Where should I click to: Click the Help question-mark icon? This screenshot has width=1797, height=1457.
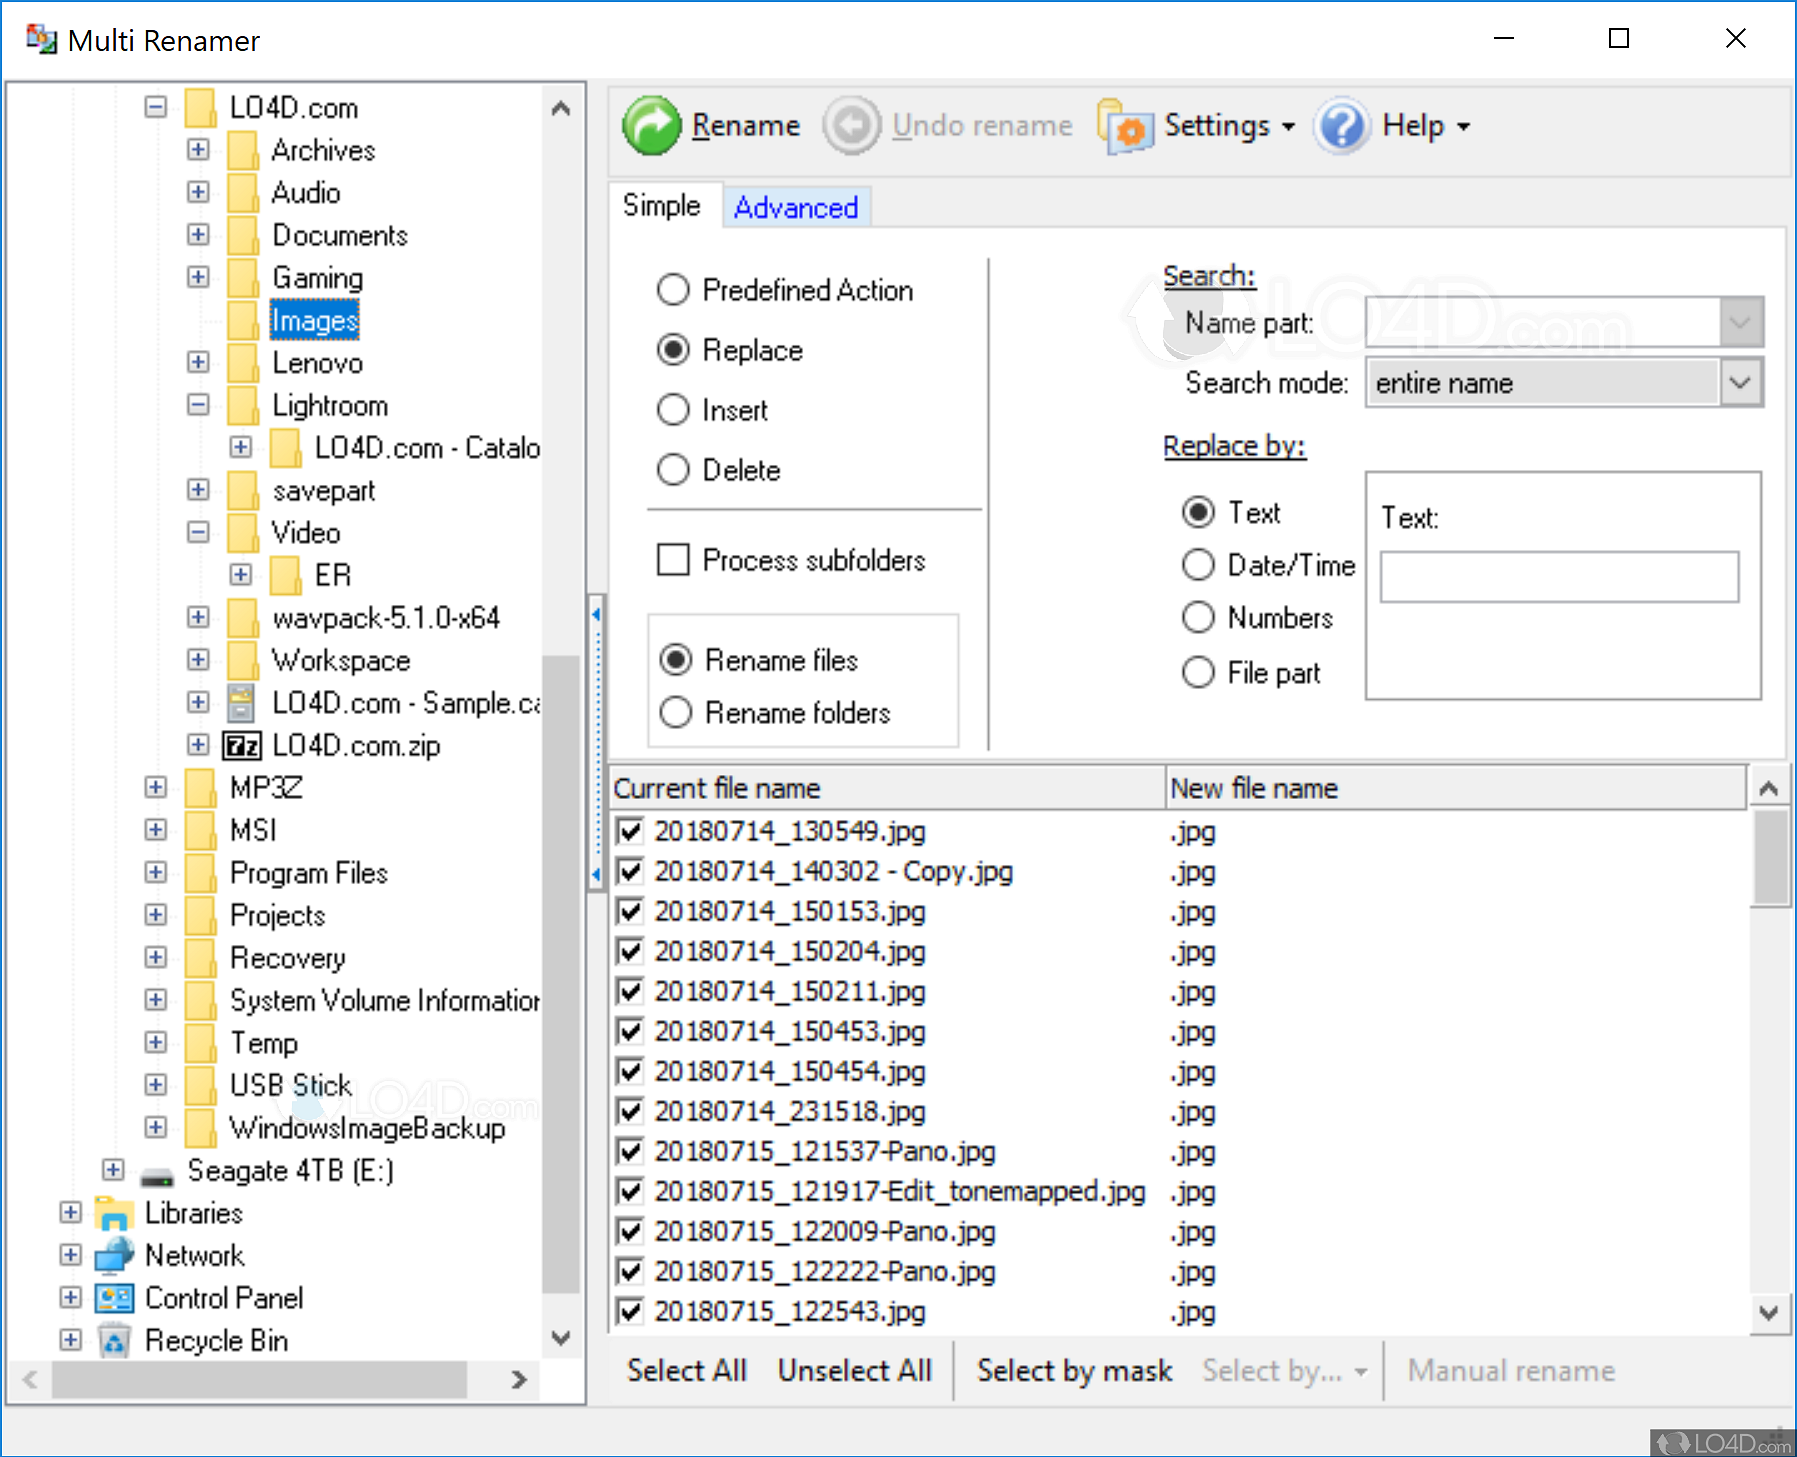tap(1343, 126)
